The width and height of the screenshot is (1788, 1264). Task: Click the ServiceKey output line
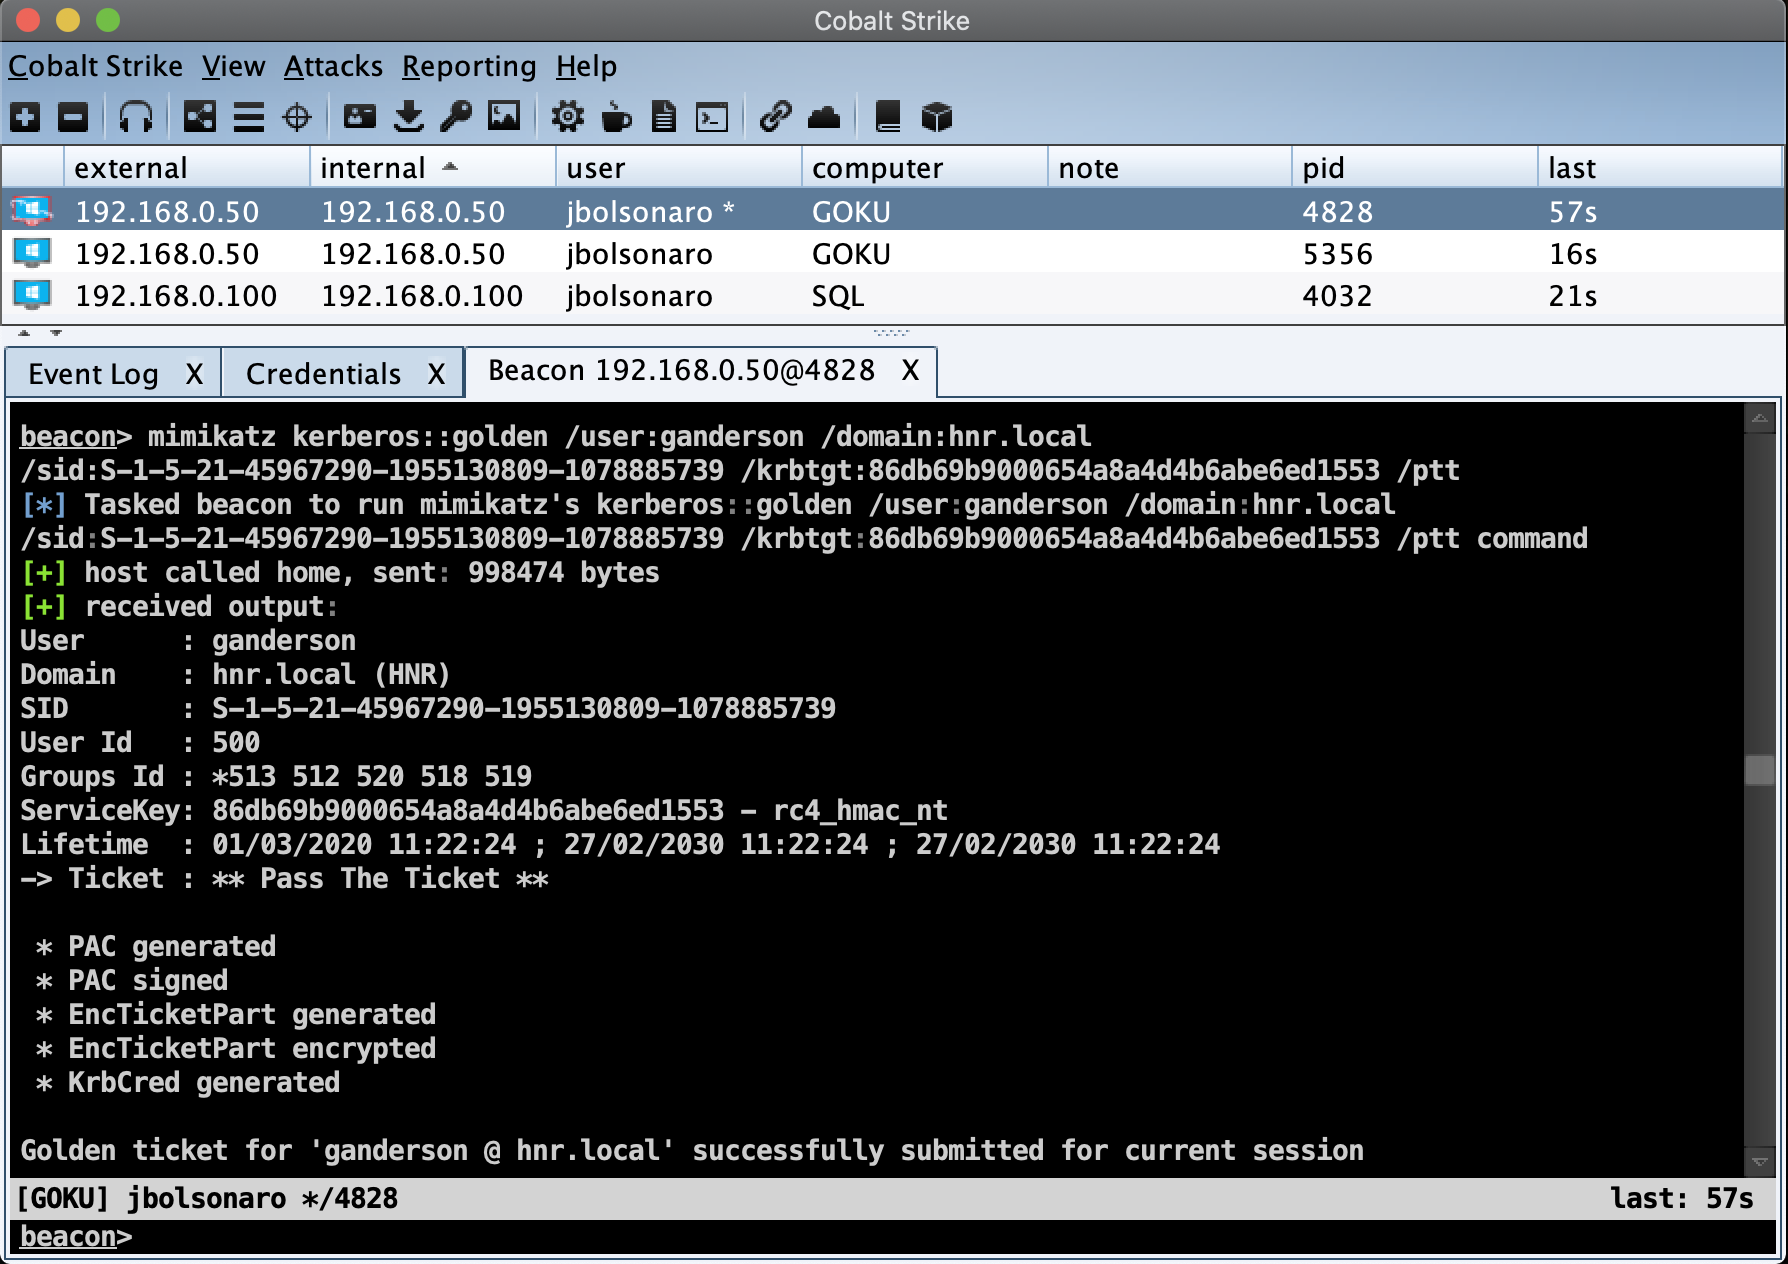tap(484, 810)
